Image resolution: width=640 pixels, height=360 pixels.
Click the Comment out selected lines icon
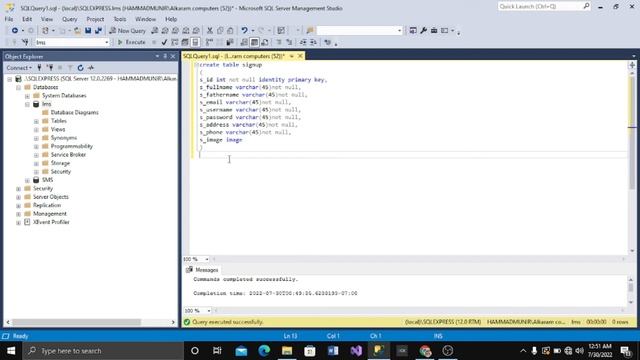[279, 42]
